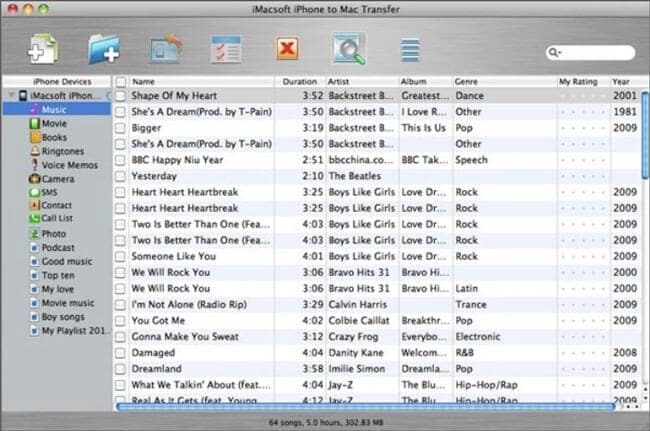Click the list view toolbar icon
The image size is (650, 431).
point(410,50)
